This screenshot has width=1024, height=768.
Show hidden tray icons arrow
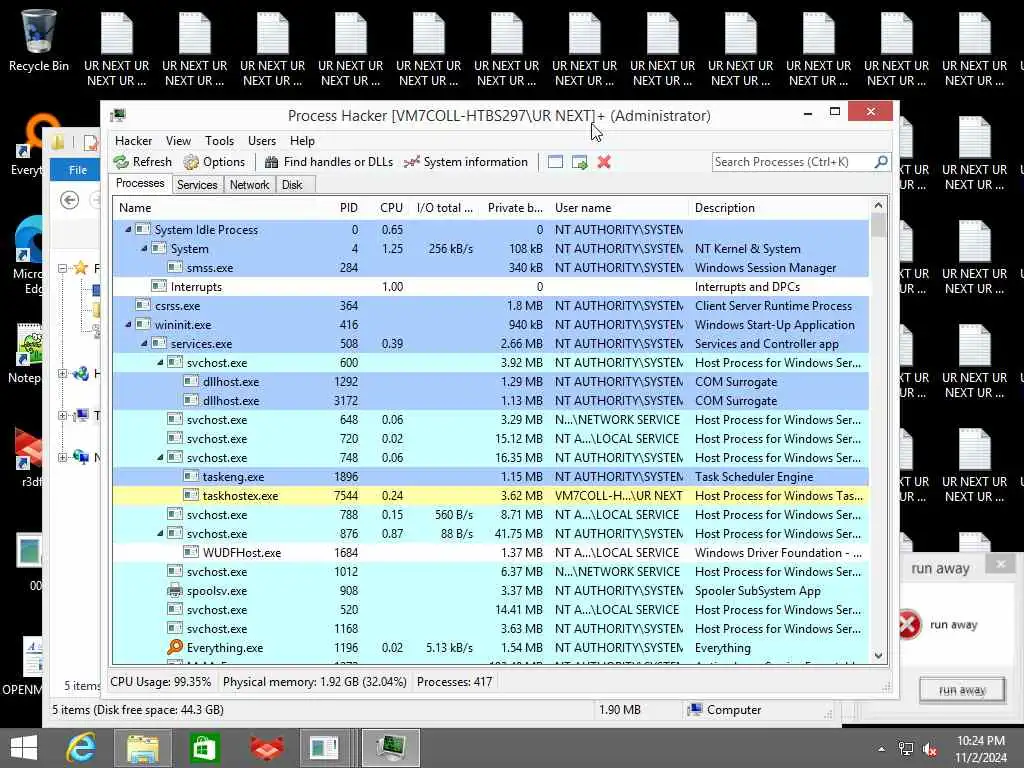(x=881, y=748)
